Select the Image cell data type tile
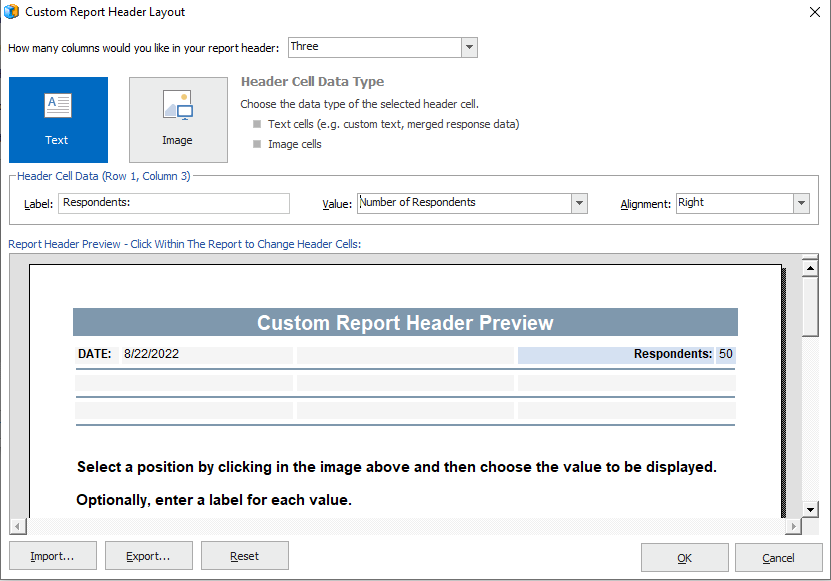831x581 pixels. tap(179, 120)
